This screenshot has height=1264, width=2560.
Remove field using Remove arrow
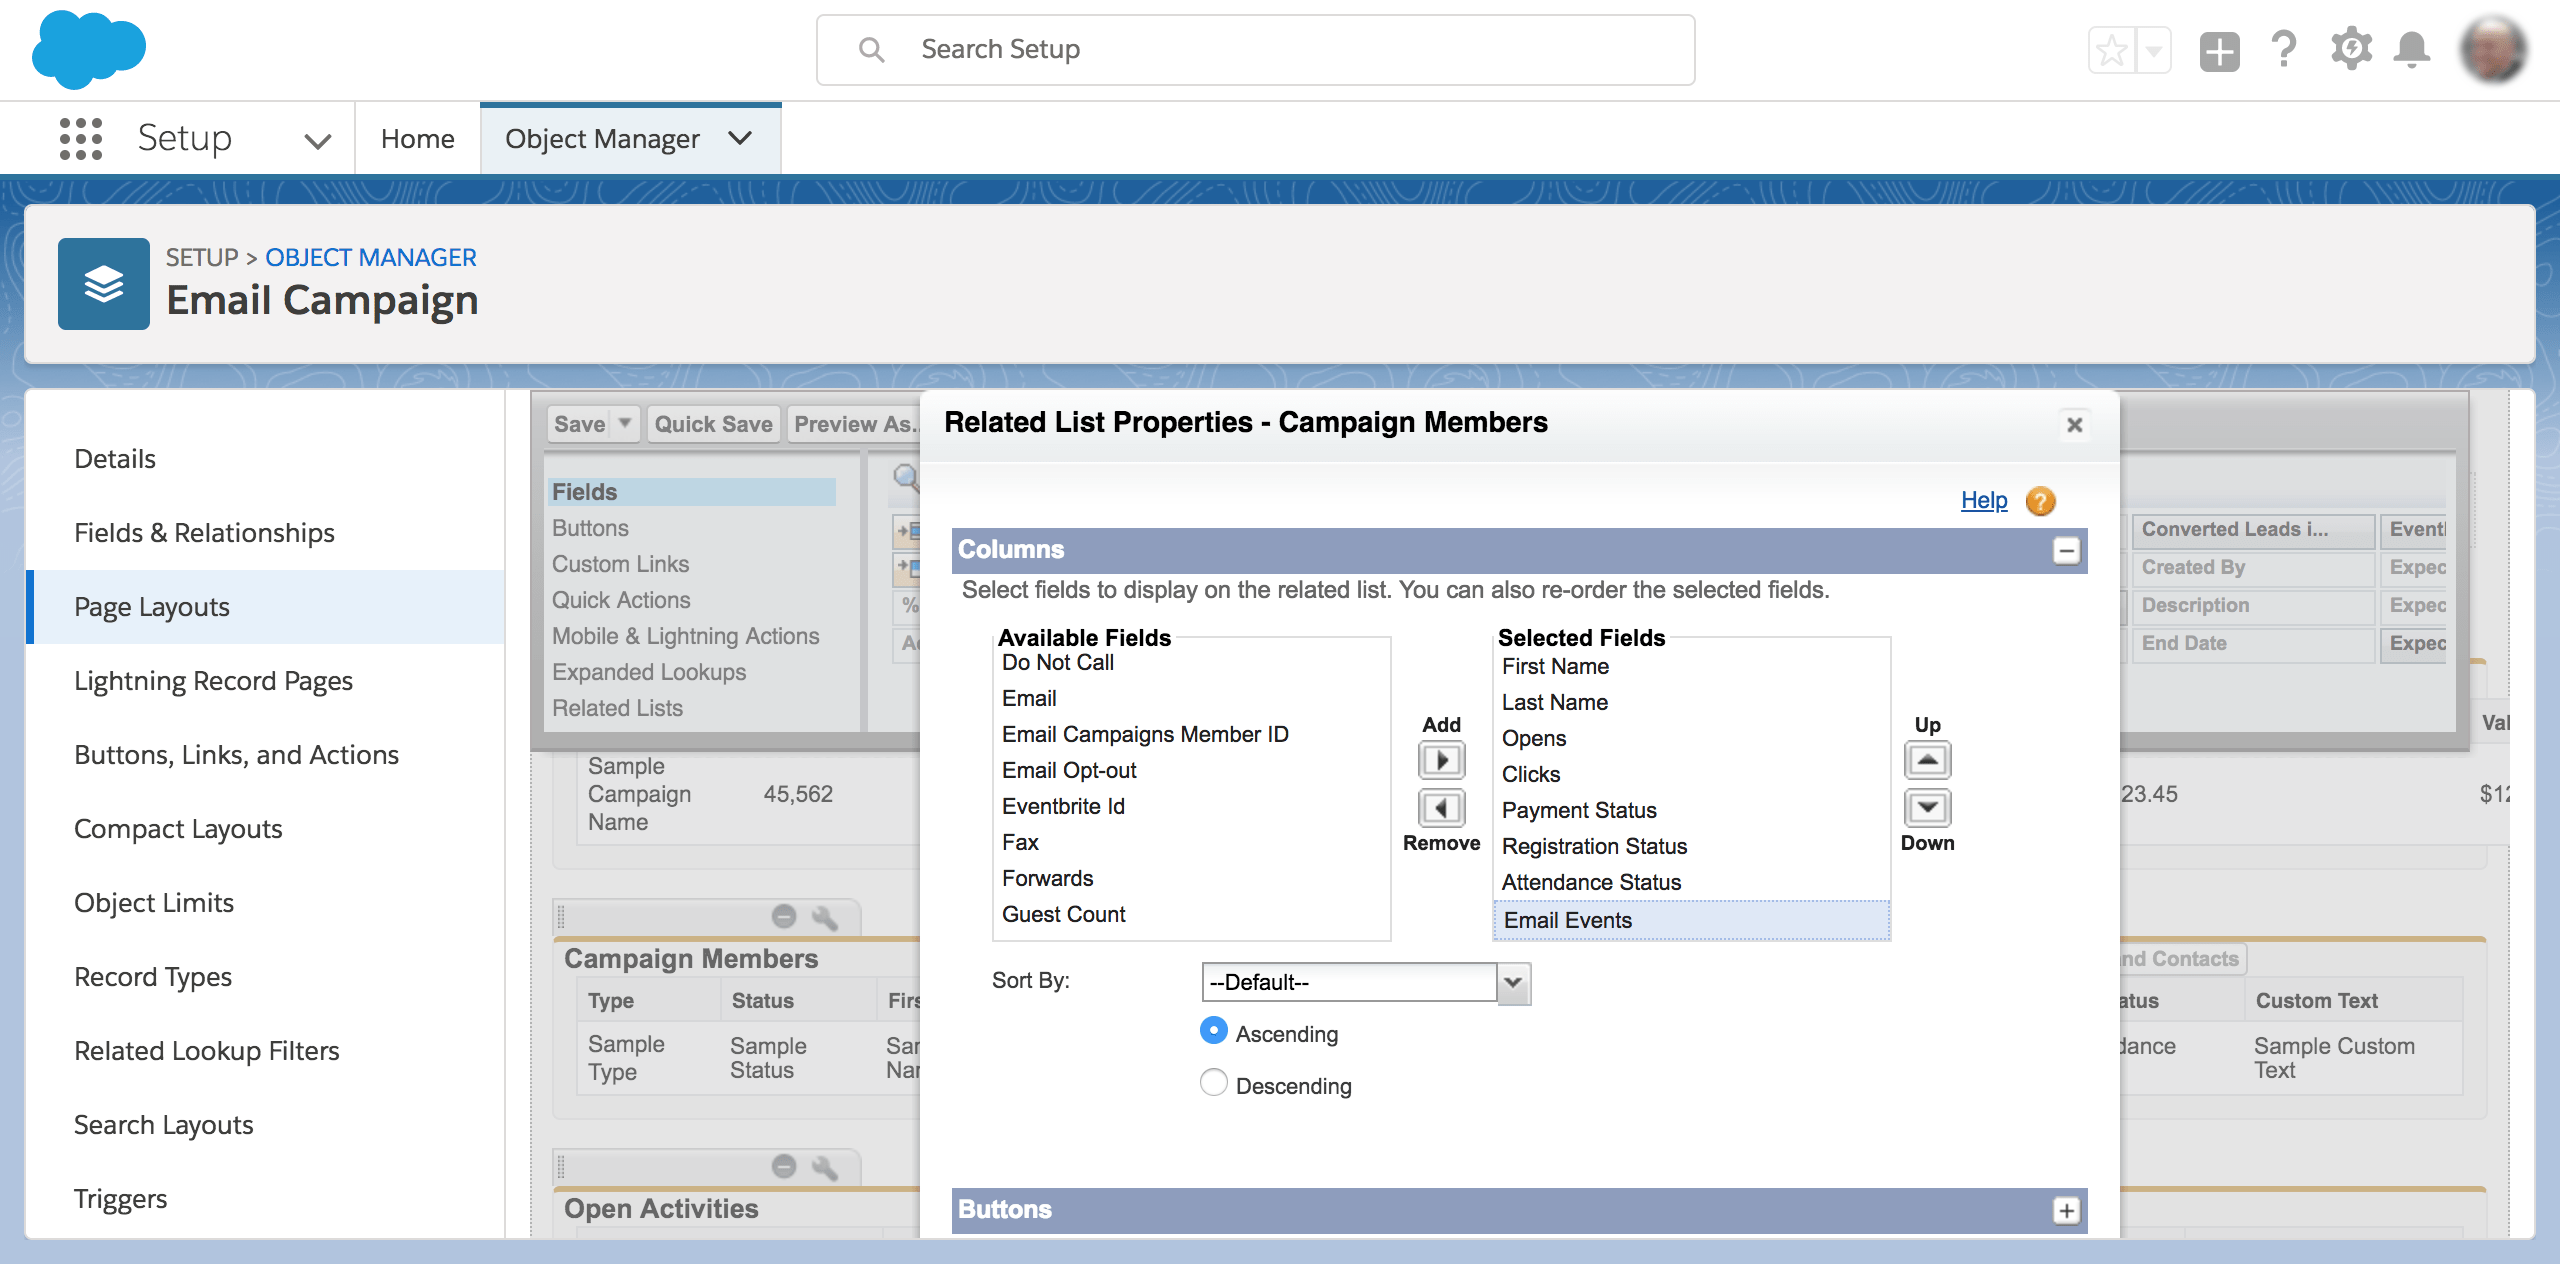1440,808
